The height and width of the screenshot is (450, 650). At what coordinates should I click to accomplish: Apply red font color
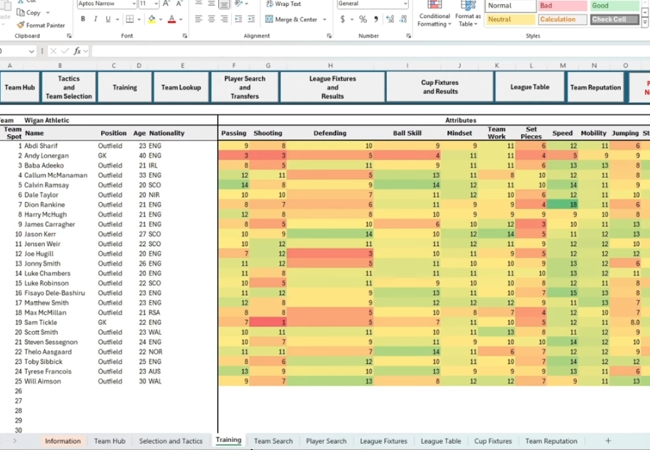click(172, 19)
